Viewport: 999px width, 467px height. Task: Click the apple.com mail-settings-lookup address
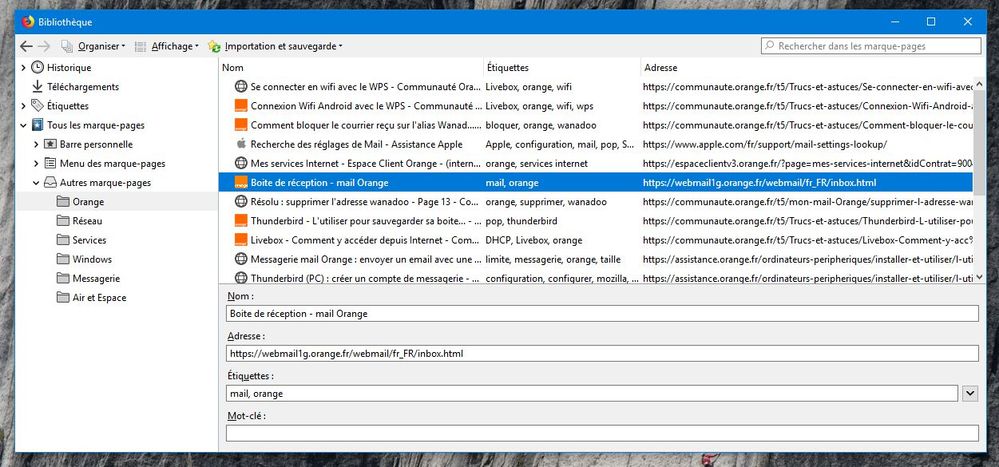[765, 145]
